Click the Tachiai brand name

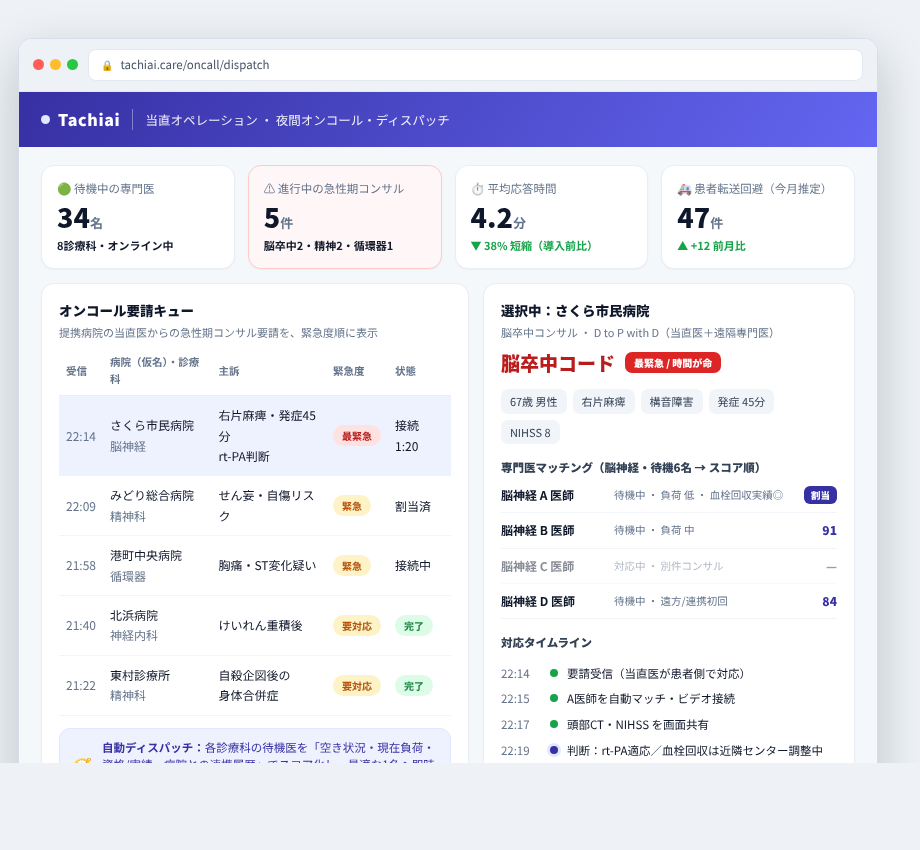[x=89, y=120]
